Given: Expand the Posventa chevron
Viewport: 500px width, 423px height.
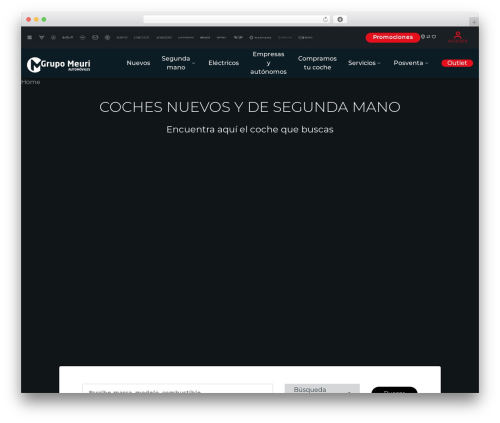Looking at the screenshot, I should [x=427, y=63].
